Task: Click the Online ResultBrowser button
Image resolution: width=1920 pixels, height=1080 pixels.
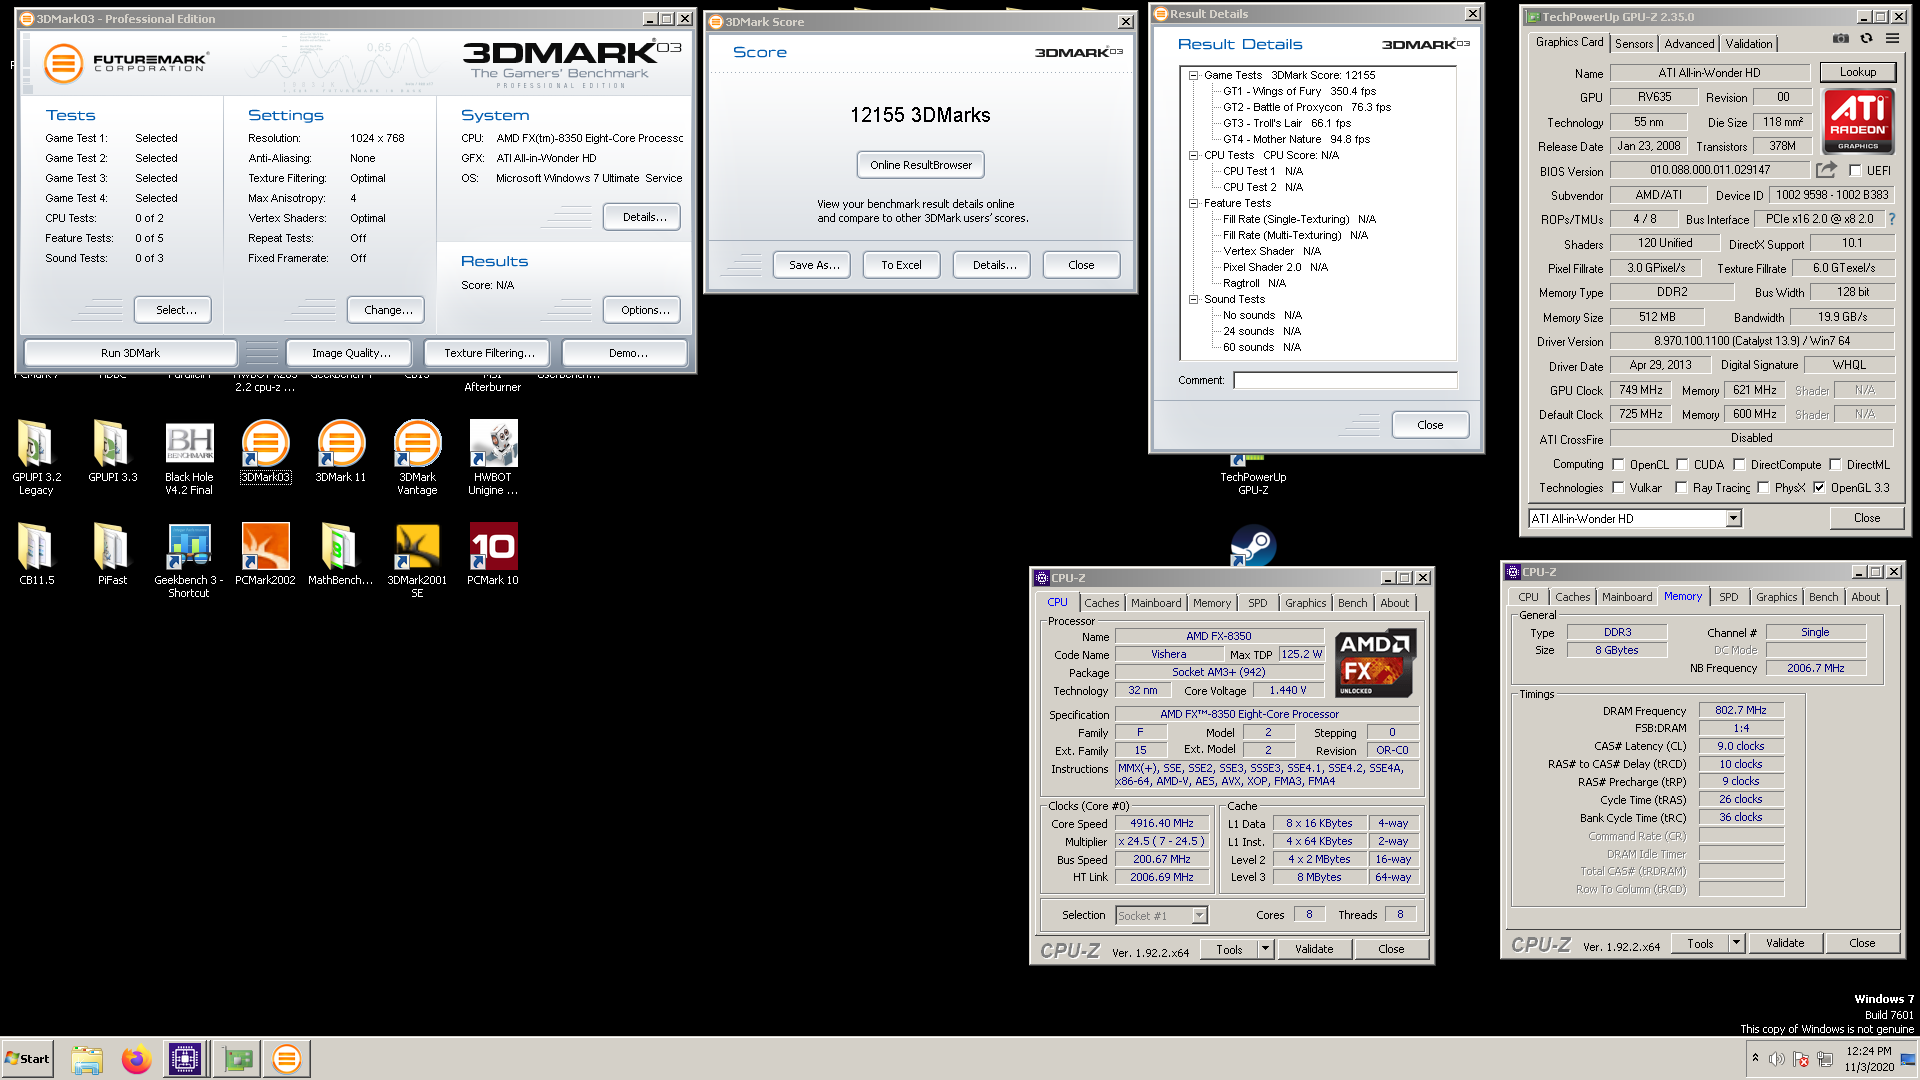Action: pyautogui.click(x=920, y=165)
